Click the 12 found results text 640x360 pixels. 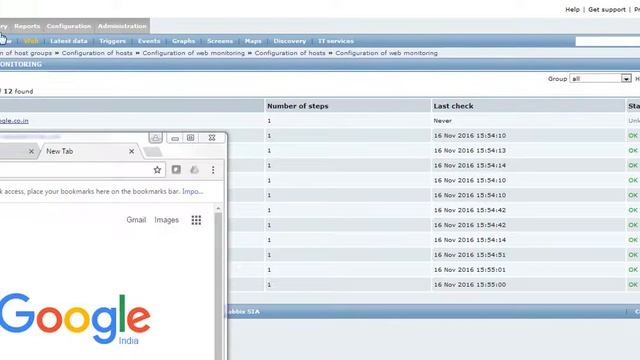pyautogui.click(x=18, y=91)
